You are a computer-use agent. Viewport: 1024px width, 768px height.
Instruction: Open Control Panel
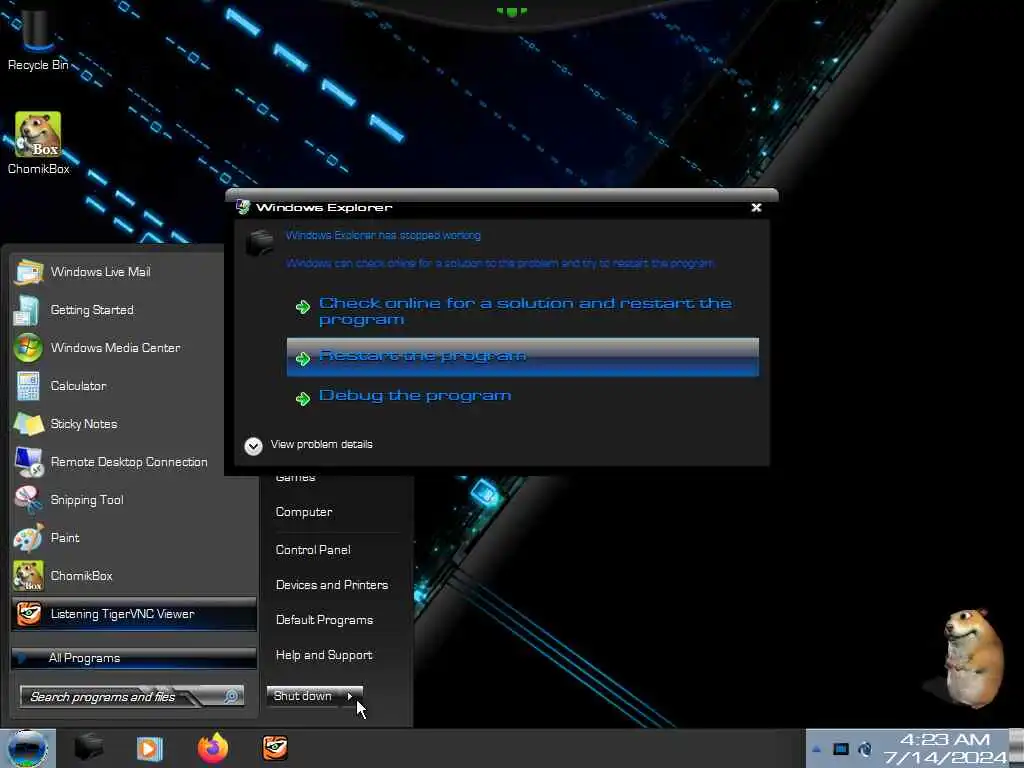[x=313, y=550]
